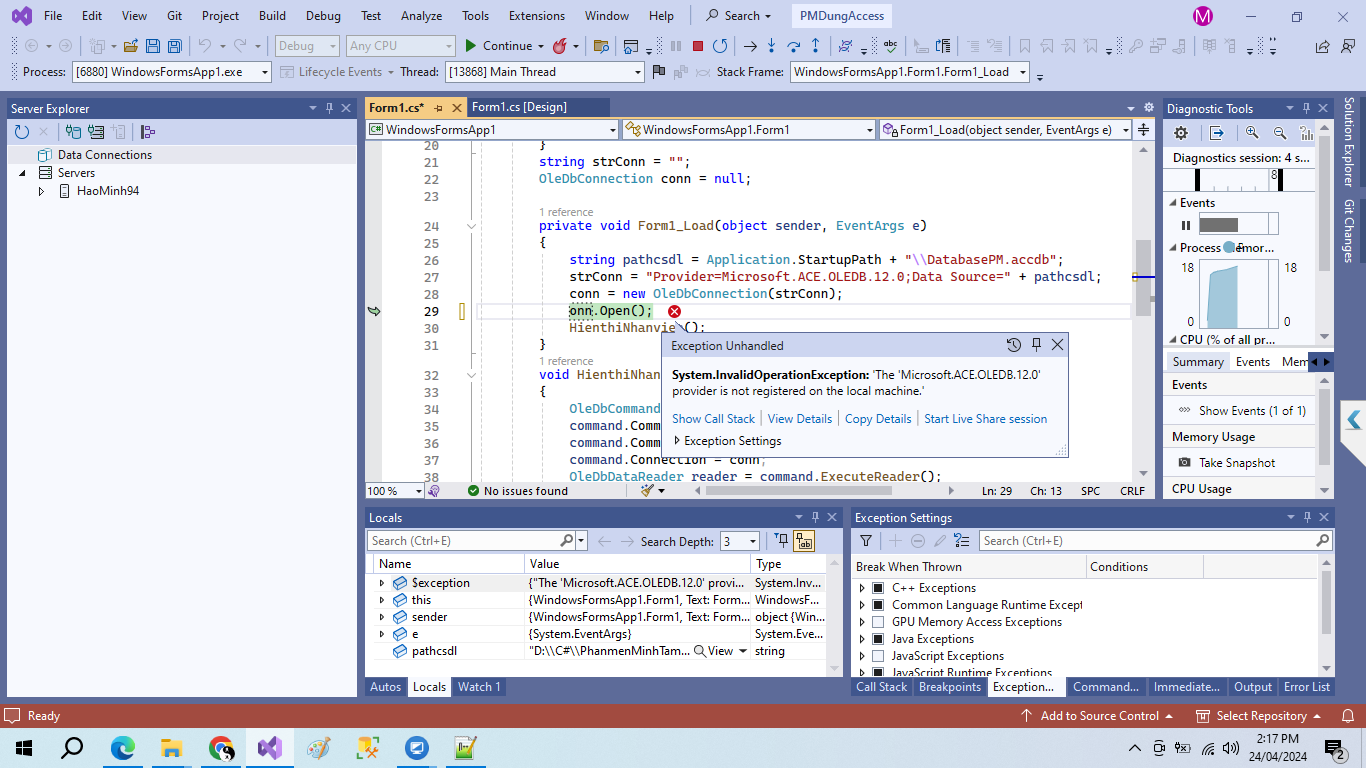
Task: Click the Exception Settings filter funnel icon
Action: pos(866,541)
